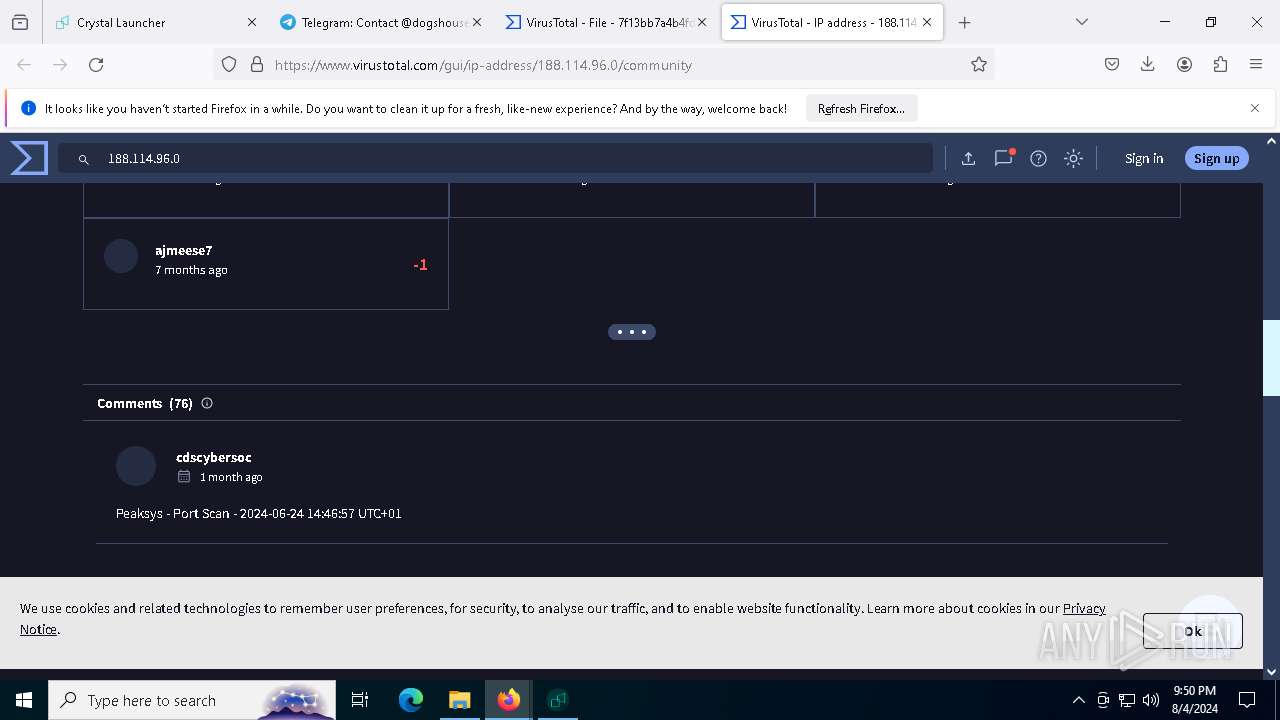Click ajmeese7 user avatar
Image resolution: width=1280 pixels, height=720 pixels.
coord(121,256)
